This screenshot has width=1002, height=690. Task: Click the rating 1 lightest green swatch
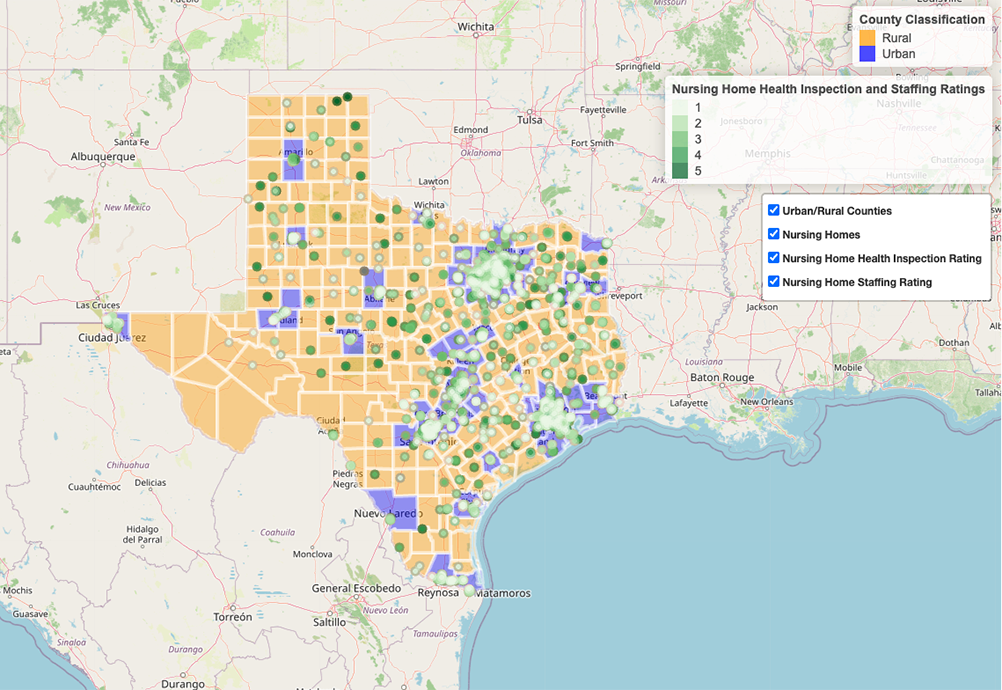(x=680, y=107)
